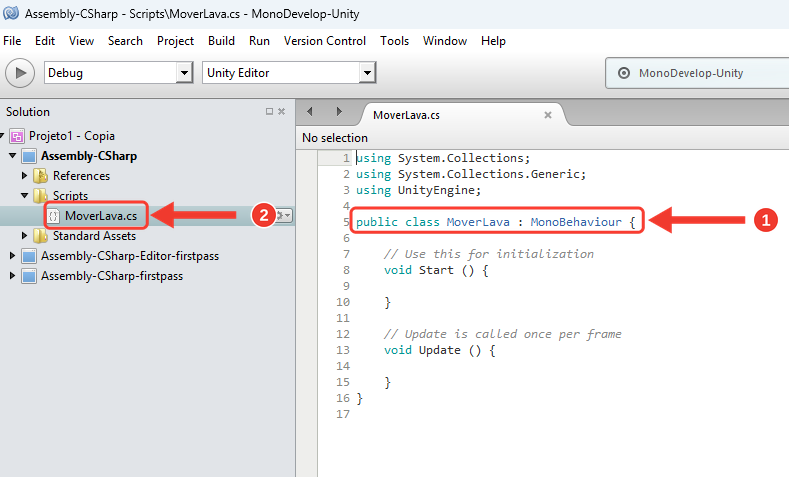Click the 'using UnityEngine;' code line
The height and width of the screenshot is (477, 789).
419,190
